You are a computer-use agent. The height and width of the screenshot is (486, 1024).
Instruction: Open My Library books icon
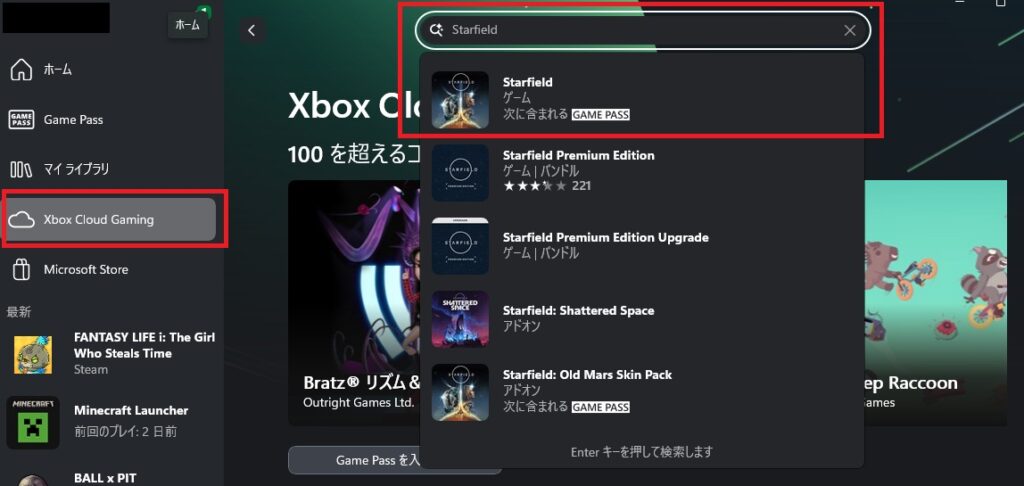tap(21, 169)
